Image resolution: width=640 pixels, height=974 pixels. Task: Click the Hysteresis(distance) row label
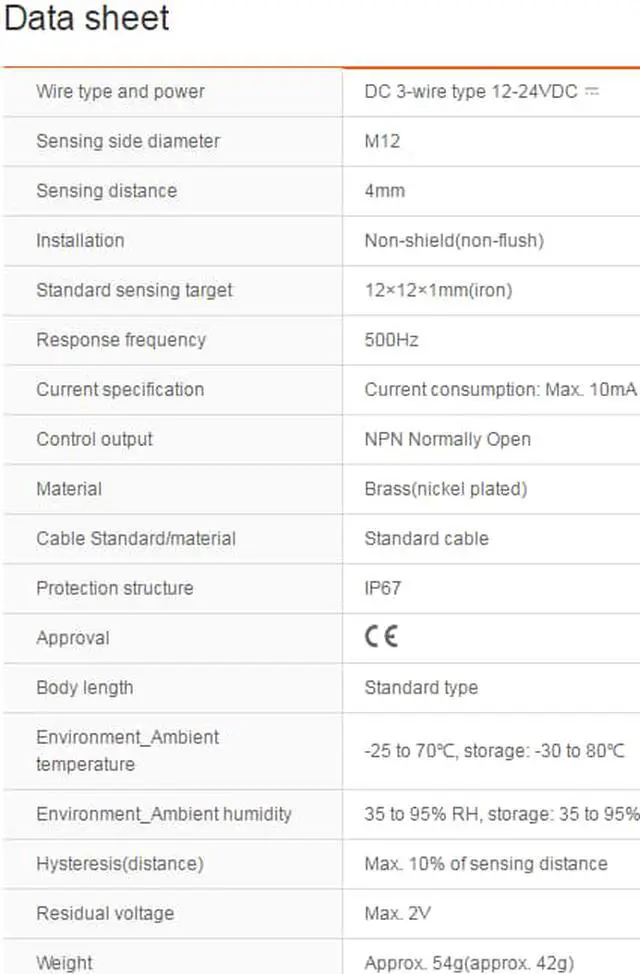point(119,863)
